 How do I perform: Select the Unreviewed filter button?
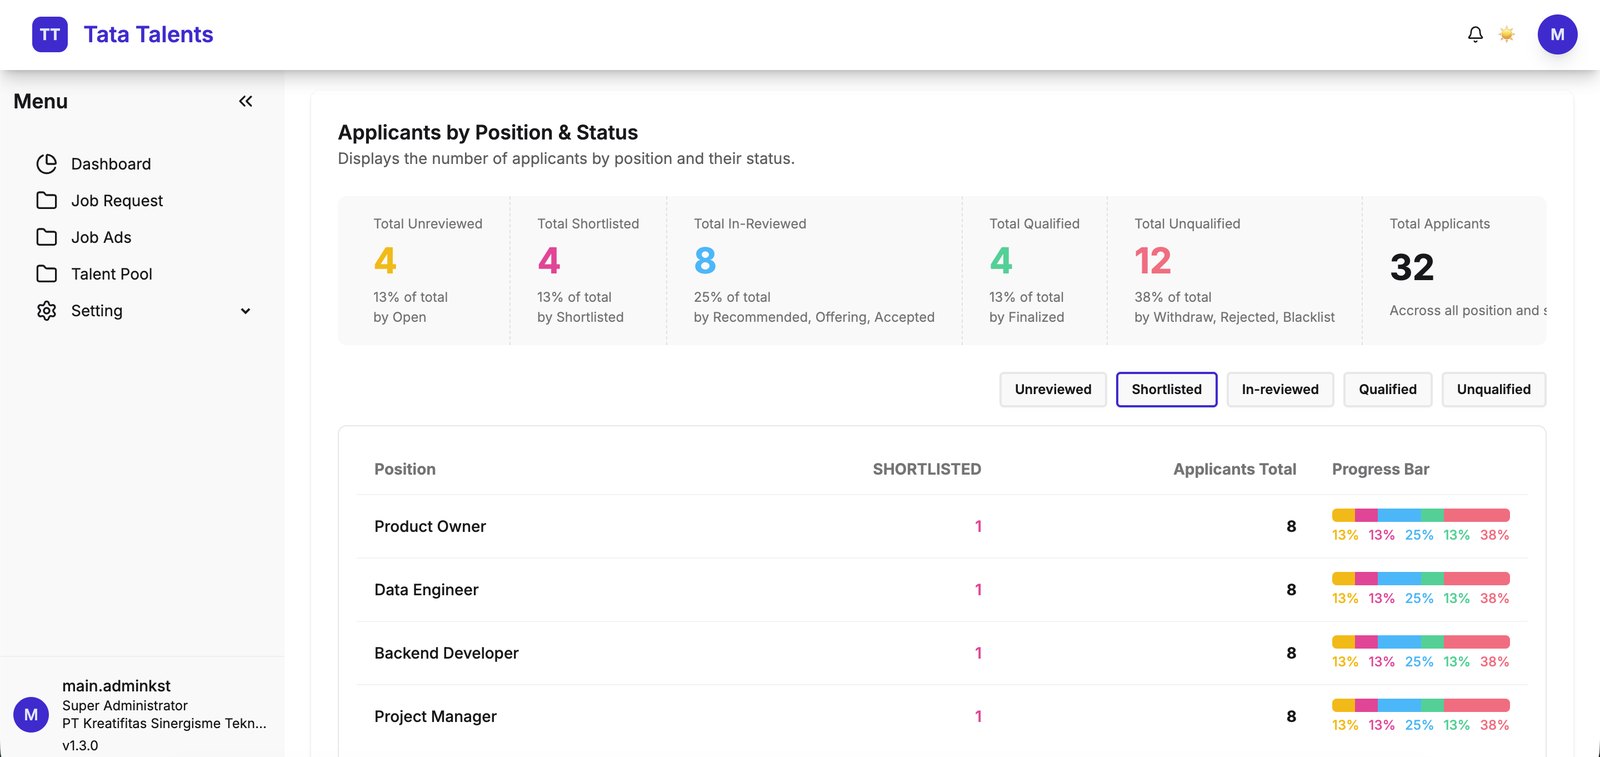(x=1053, y=389)
